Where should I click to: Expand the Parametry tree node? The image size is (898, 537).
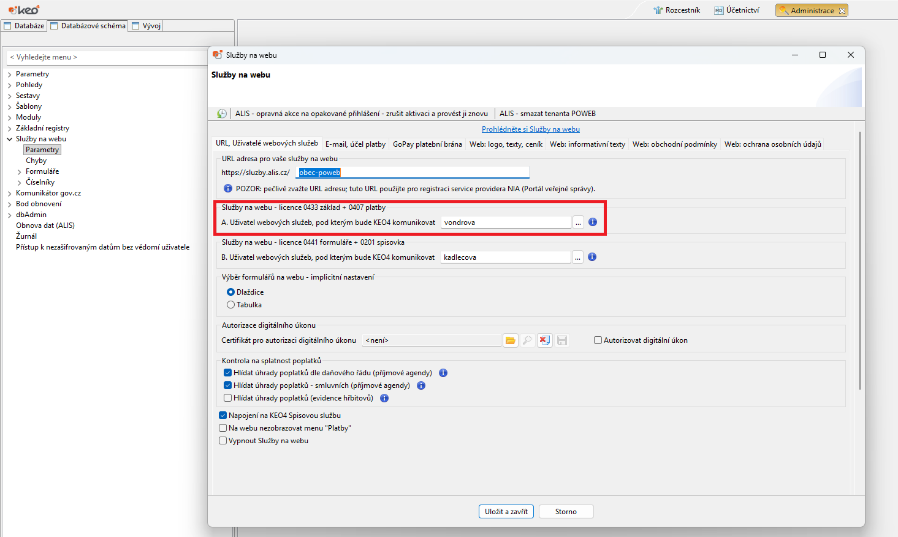click(x=10, y=74)
